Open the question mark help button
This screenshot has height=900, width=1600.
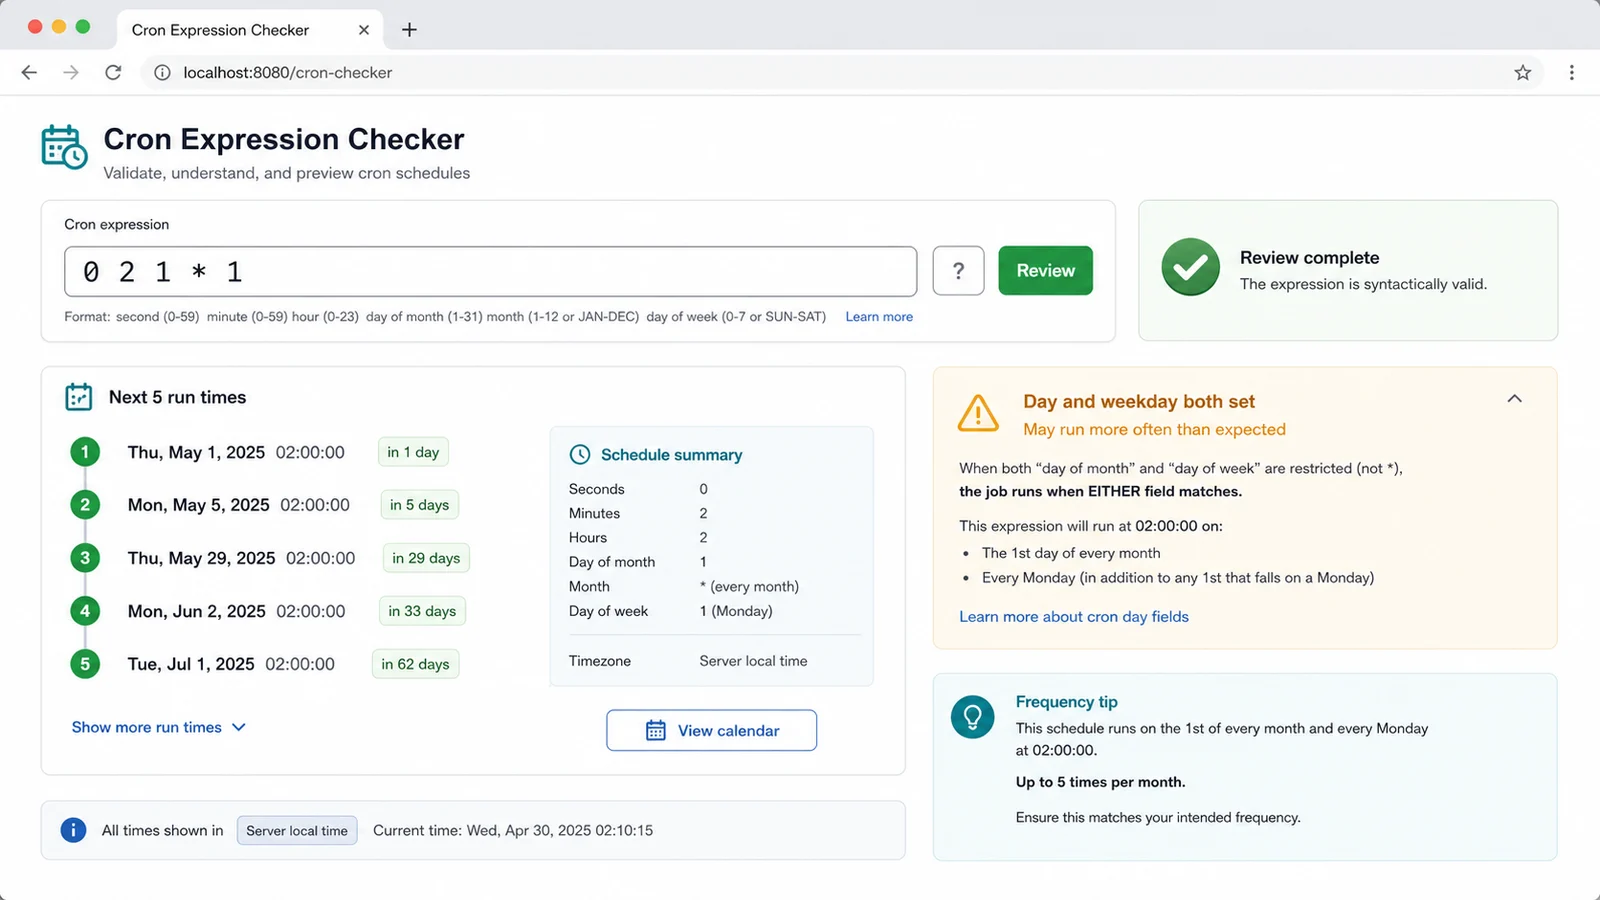click(x=958, y=271)
